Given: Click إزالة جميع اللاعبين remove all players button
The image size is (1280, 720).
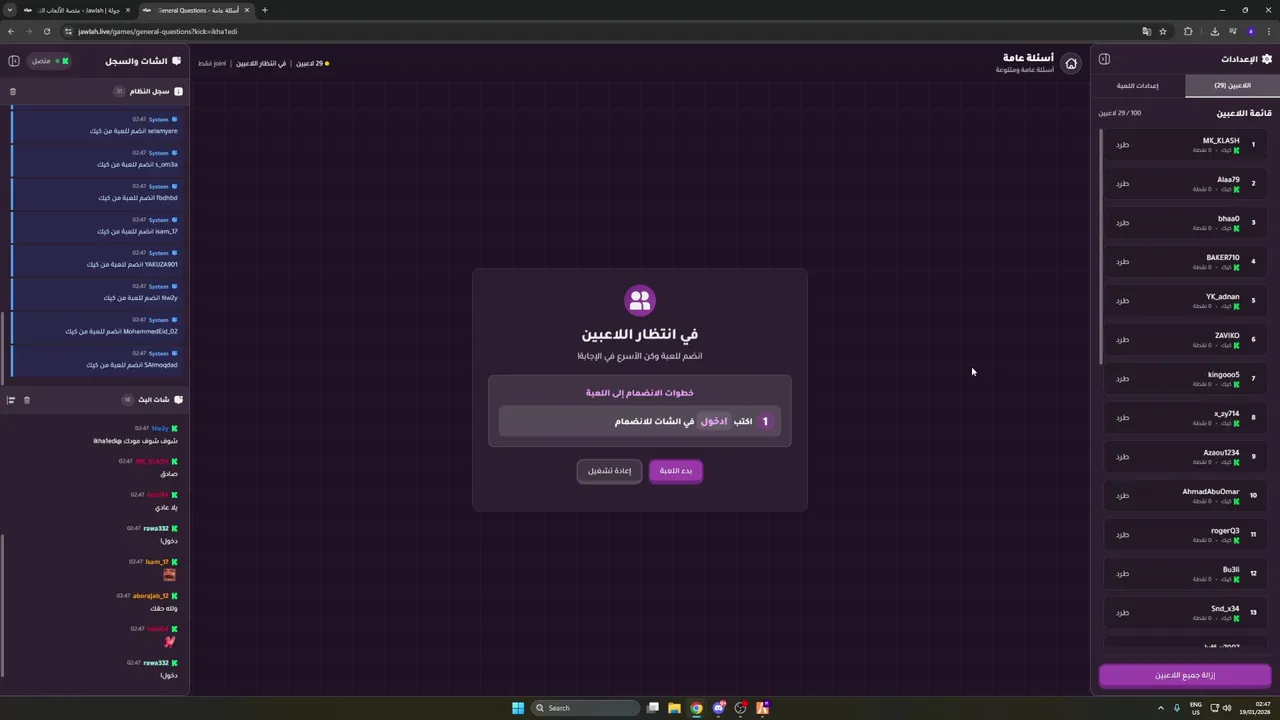Looking at the screenshot, I should 1185,675.
